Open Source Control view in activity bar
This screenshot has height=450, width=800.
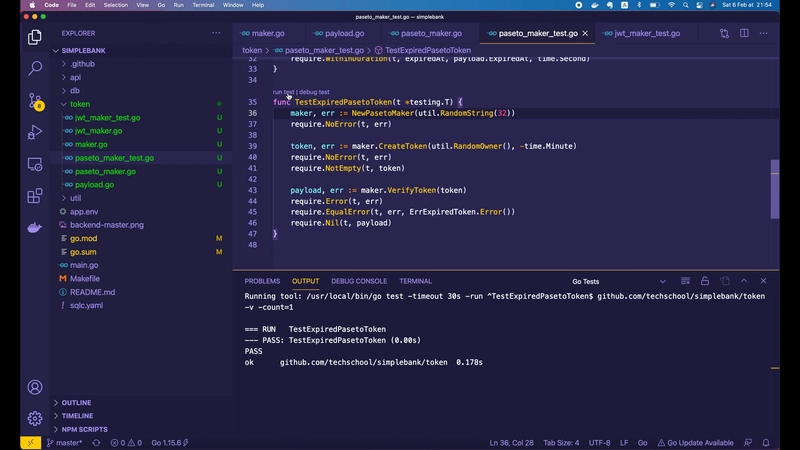pos(35,101)
